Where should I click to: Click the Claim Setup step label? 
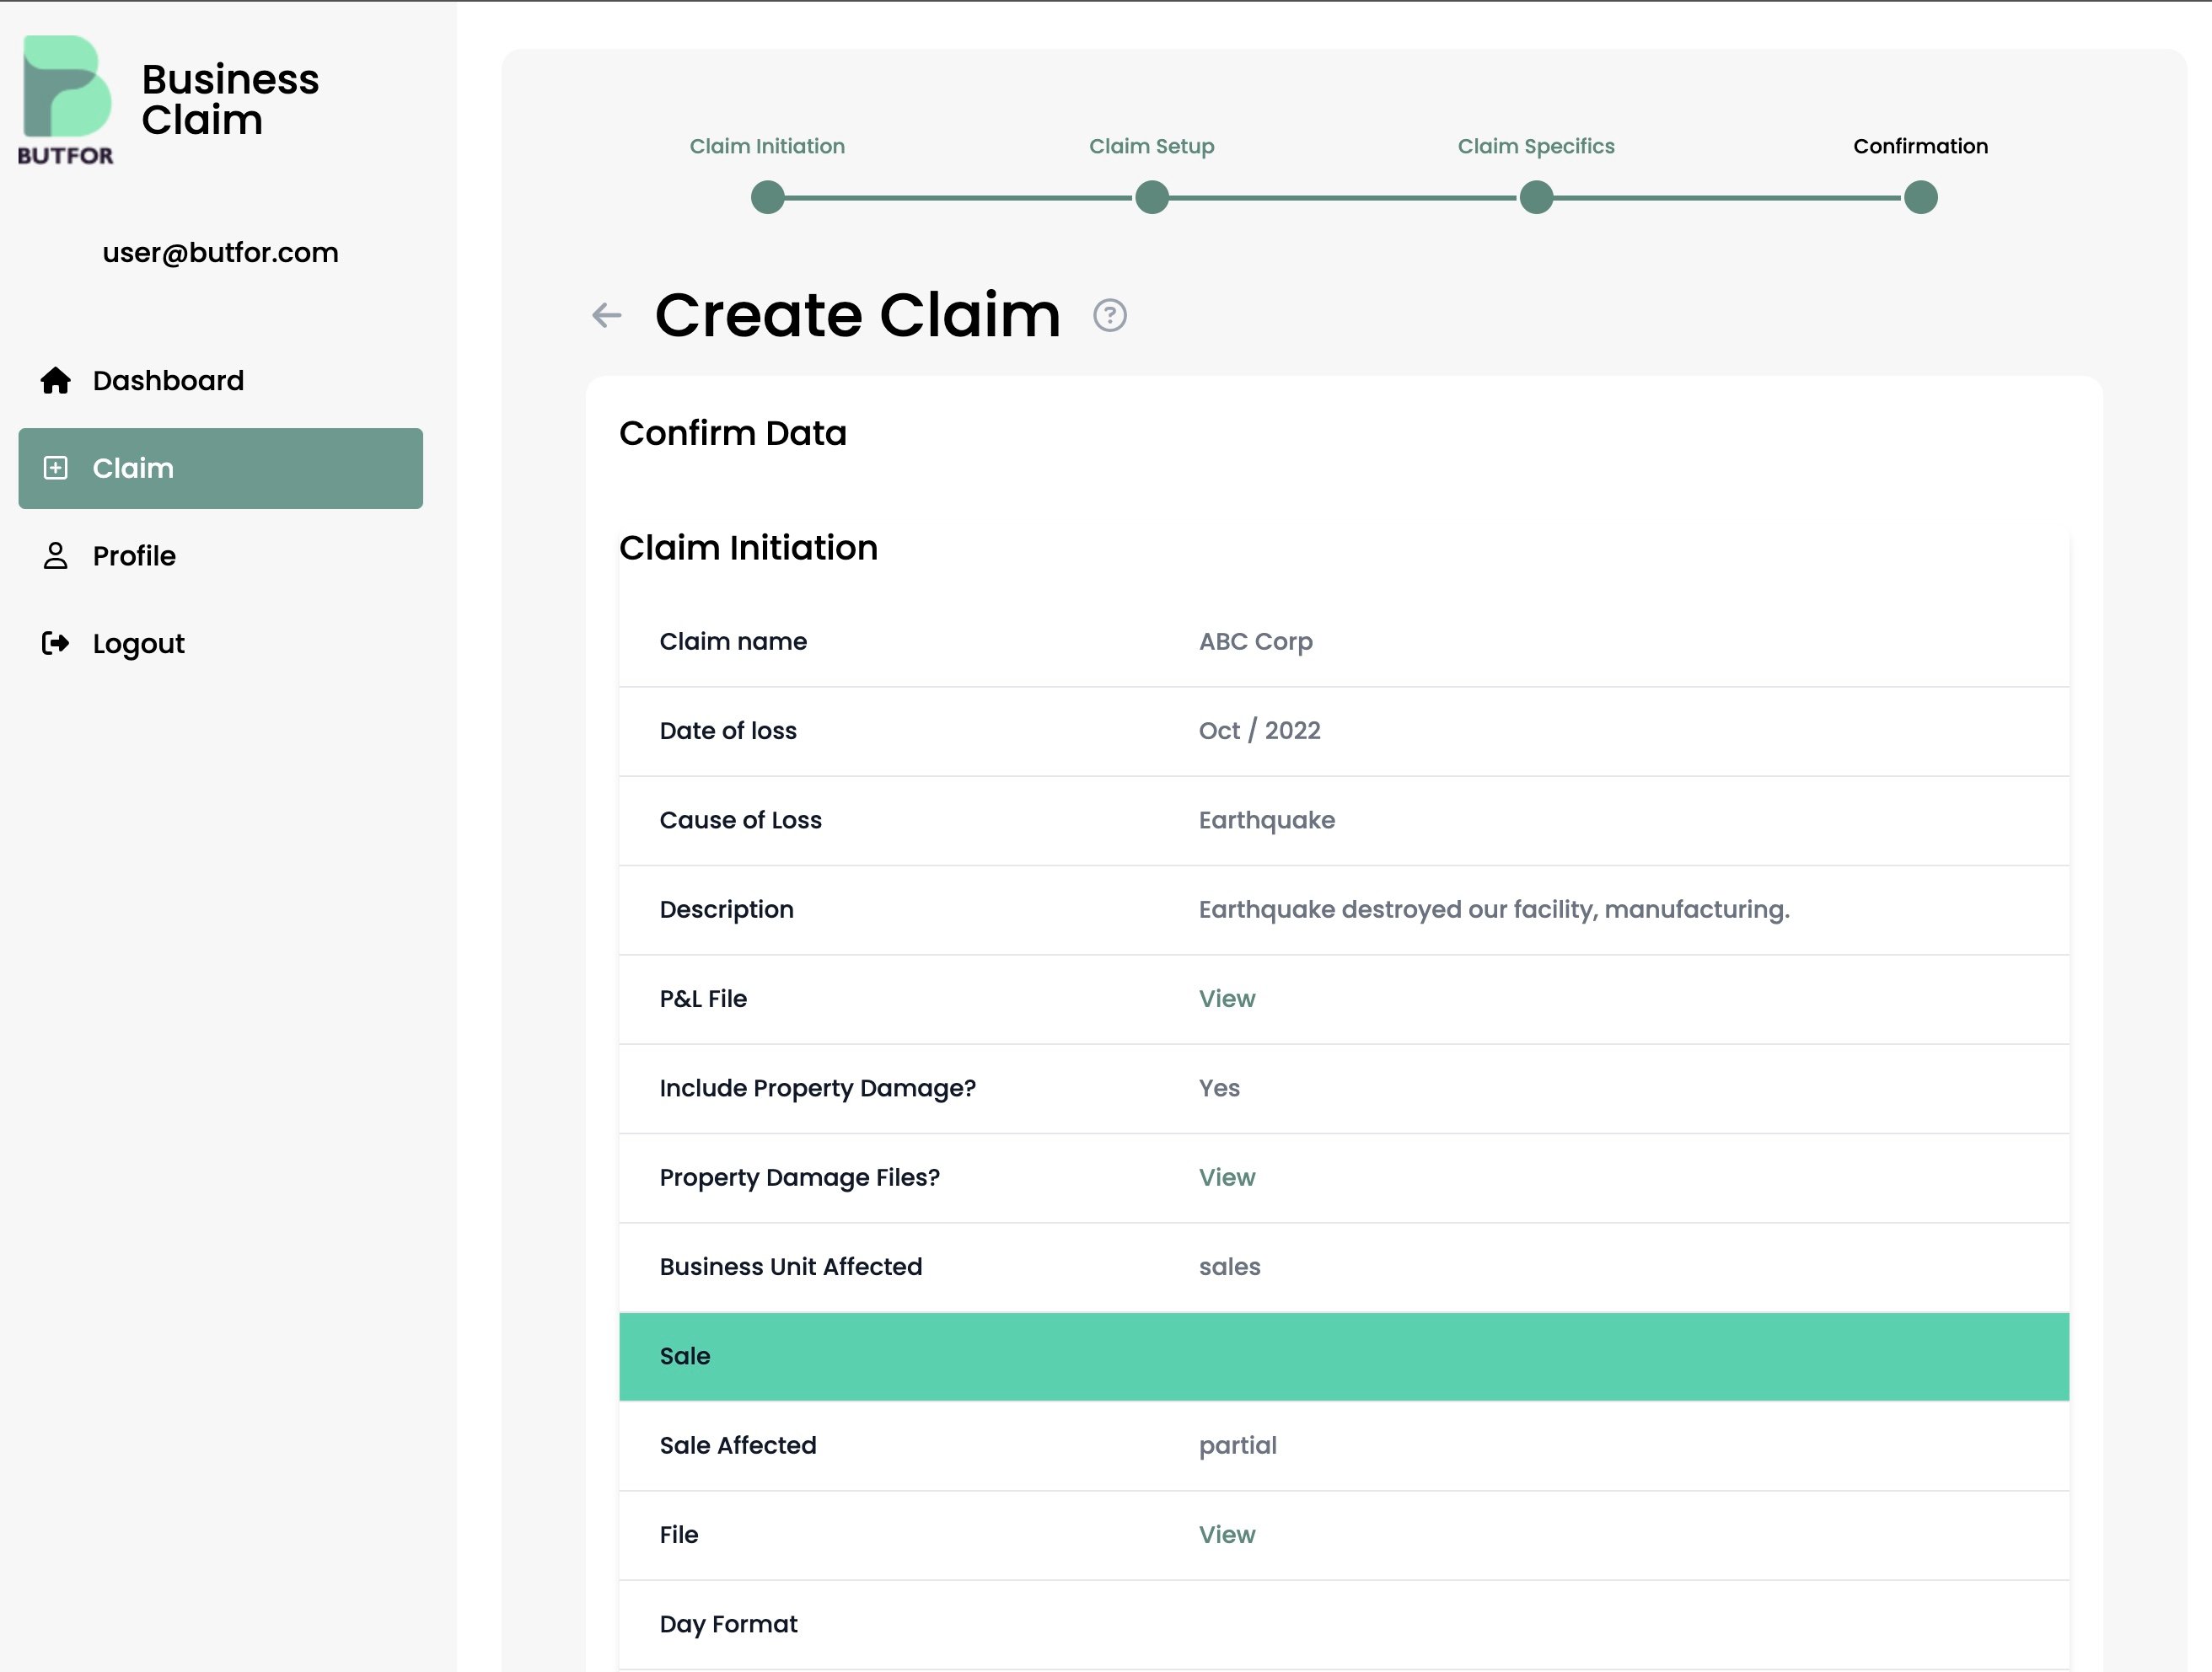coord(1151,146)
